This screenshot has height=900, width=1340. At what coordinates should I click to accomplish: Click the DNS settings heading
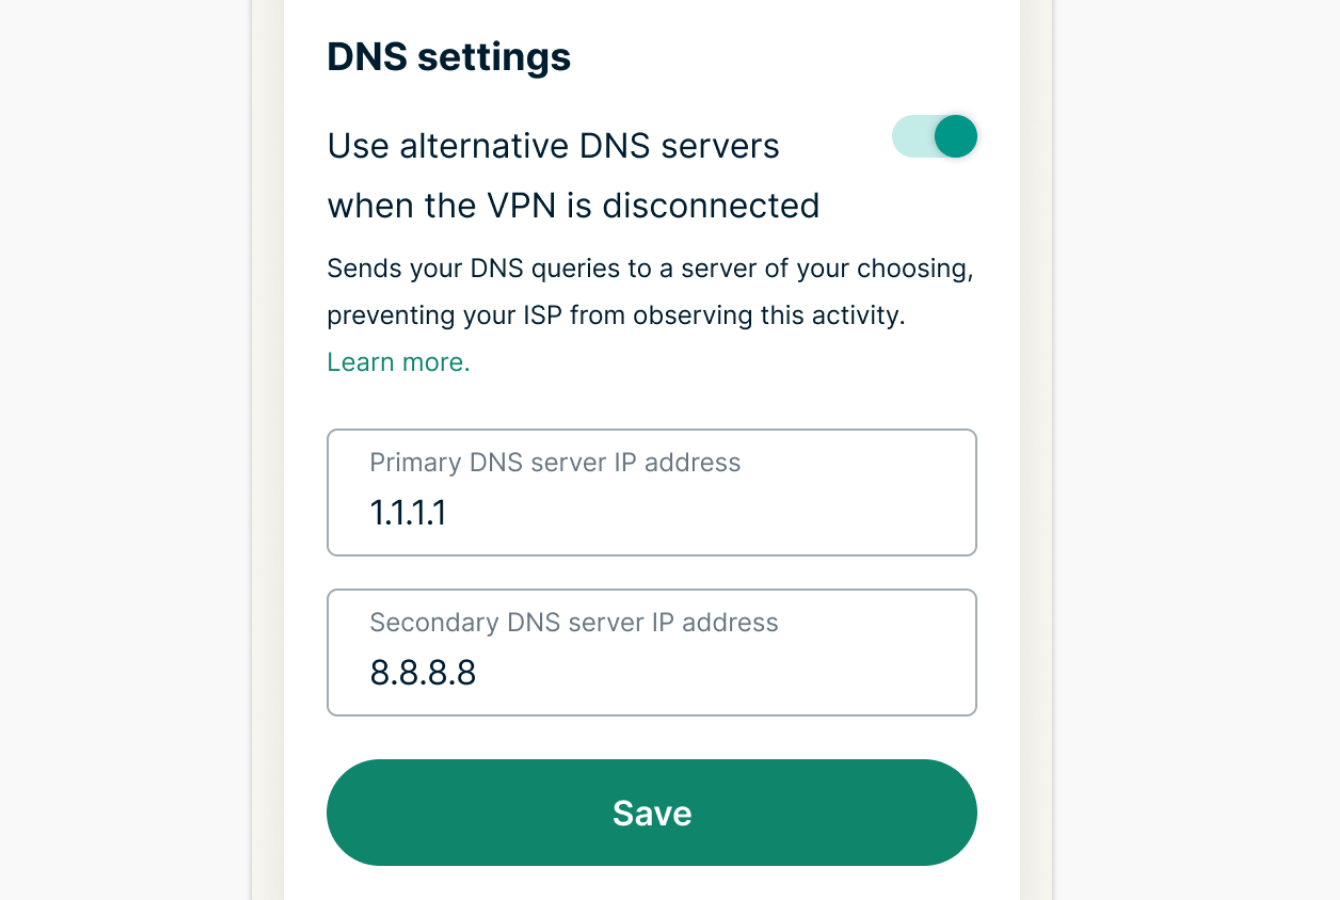tap(449, 57)
